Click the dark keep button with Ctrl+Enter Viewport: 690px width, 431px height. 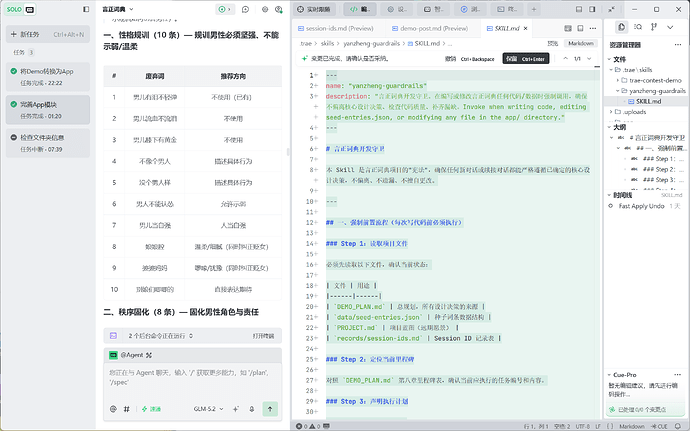point(526,59)
